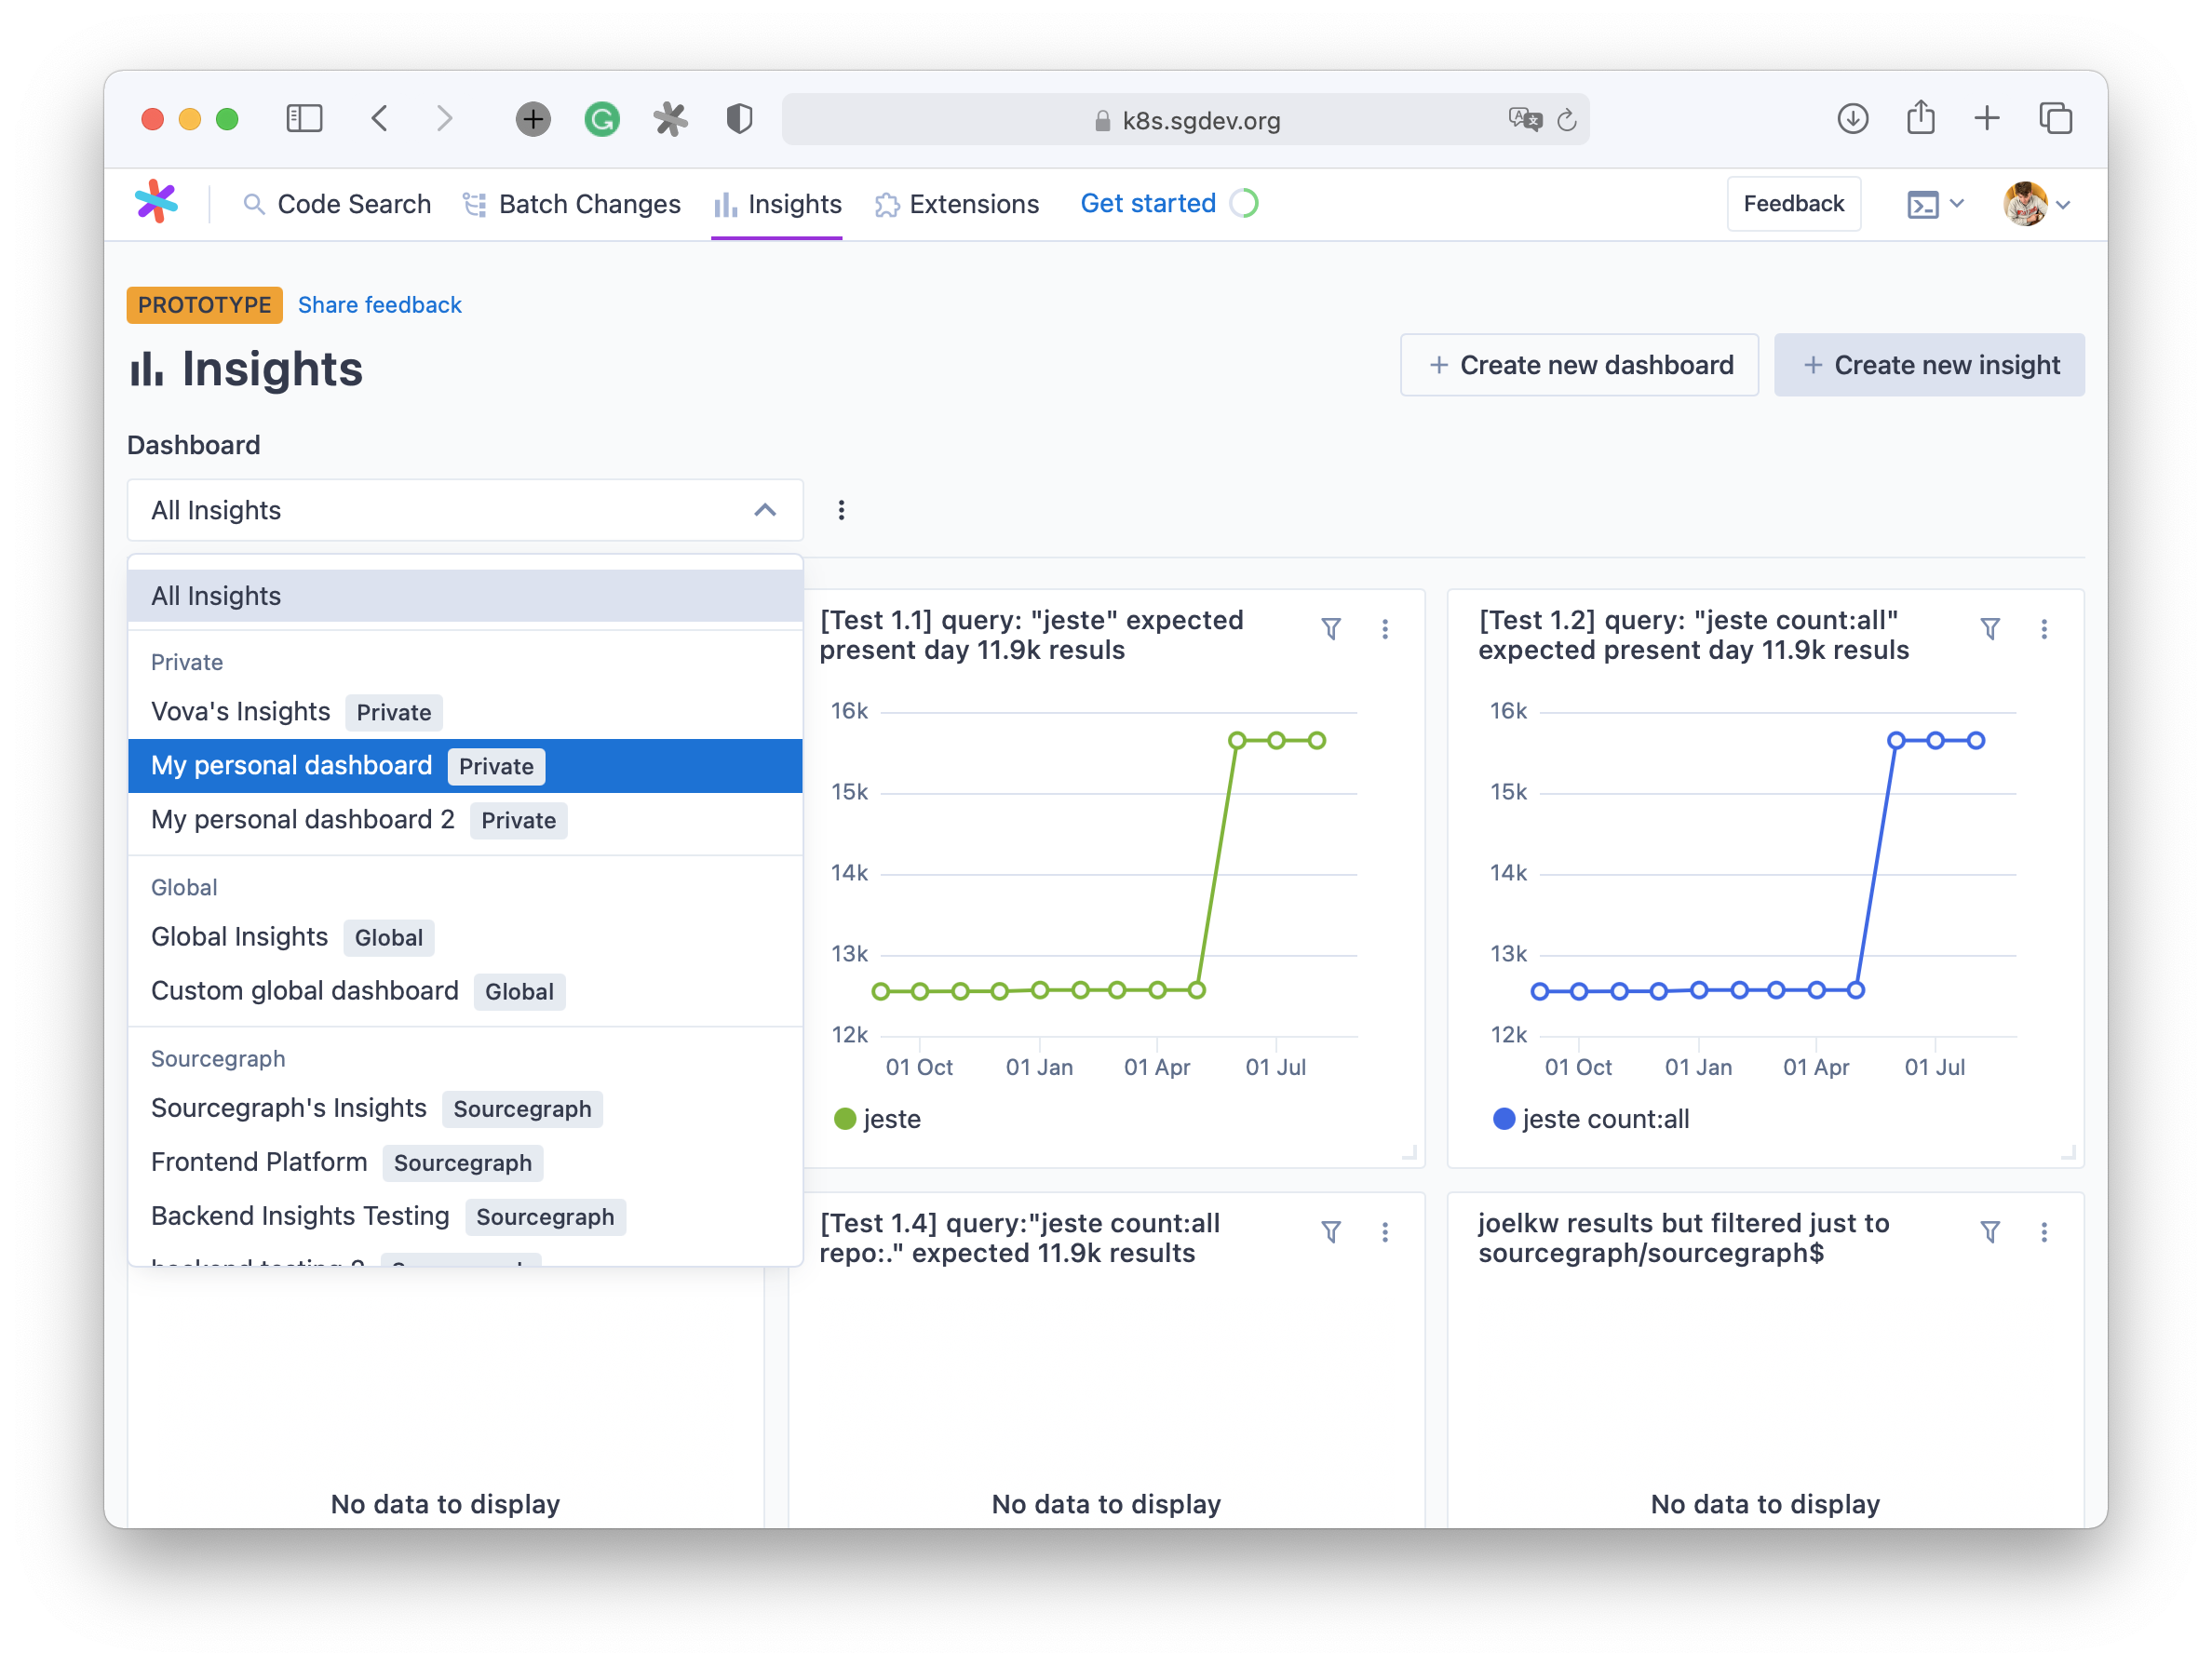Open dashboard options three-dot menu
The width and height of the screenshot is (2212, 1666).
(841, 510)
